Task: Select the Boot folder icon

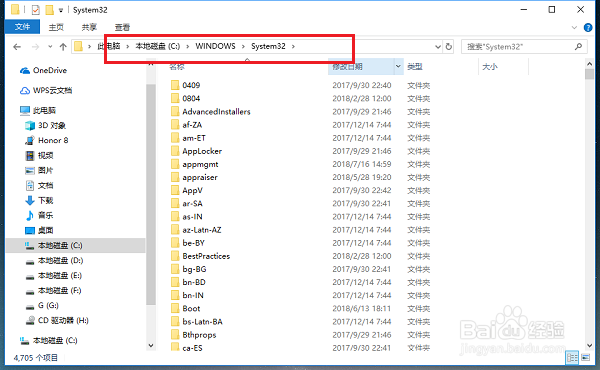Action: (x=175, y=308)
